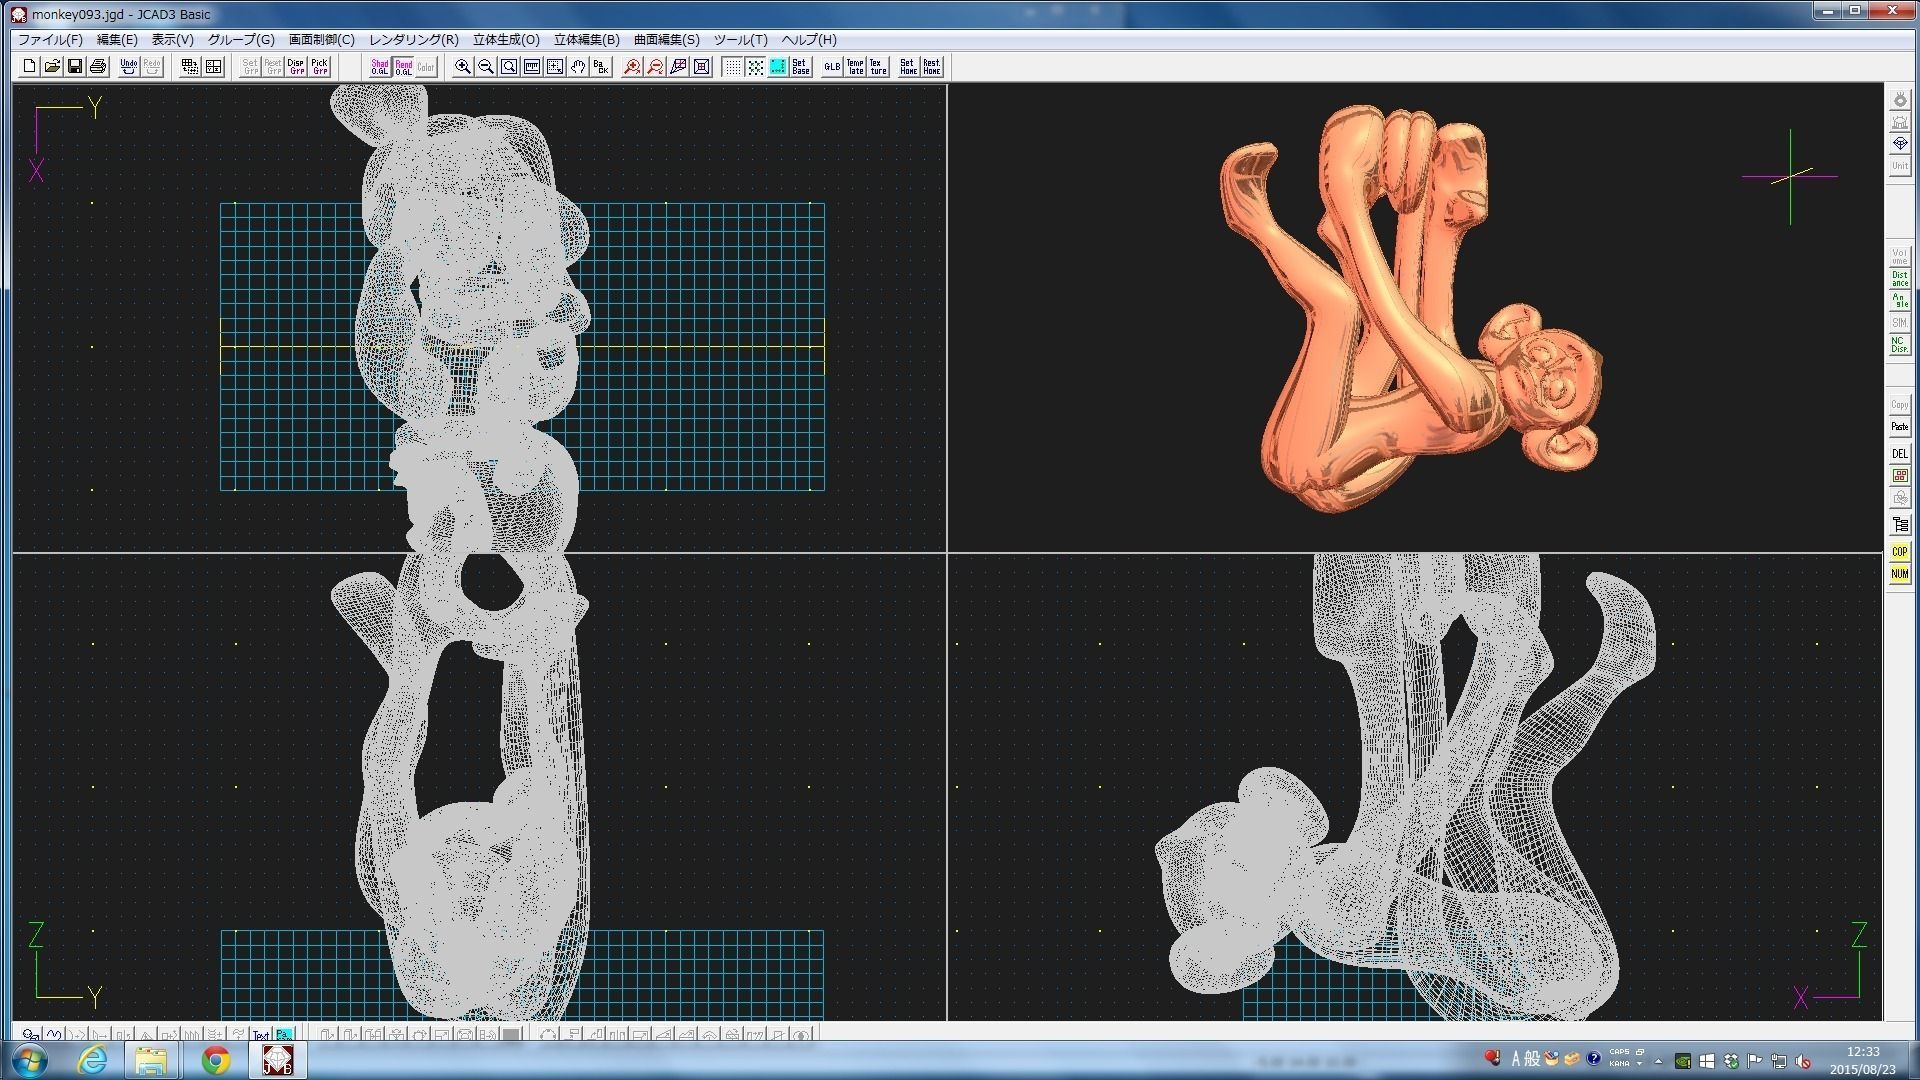Click the Print icon

point(98,67)
